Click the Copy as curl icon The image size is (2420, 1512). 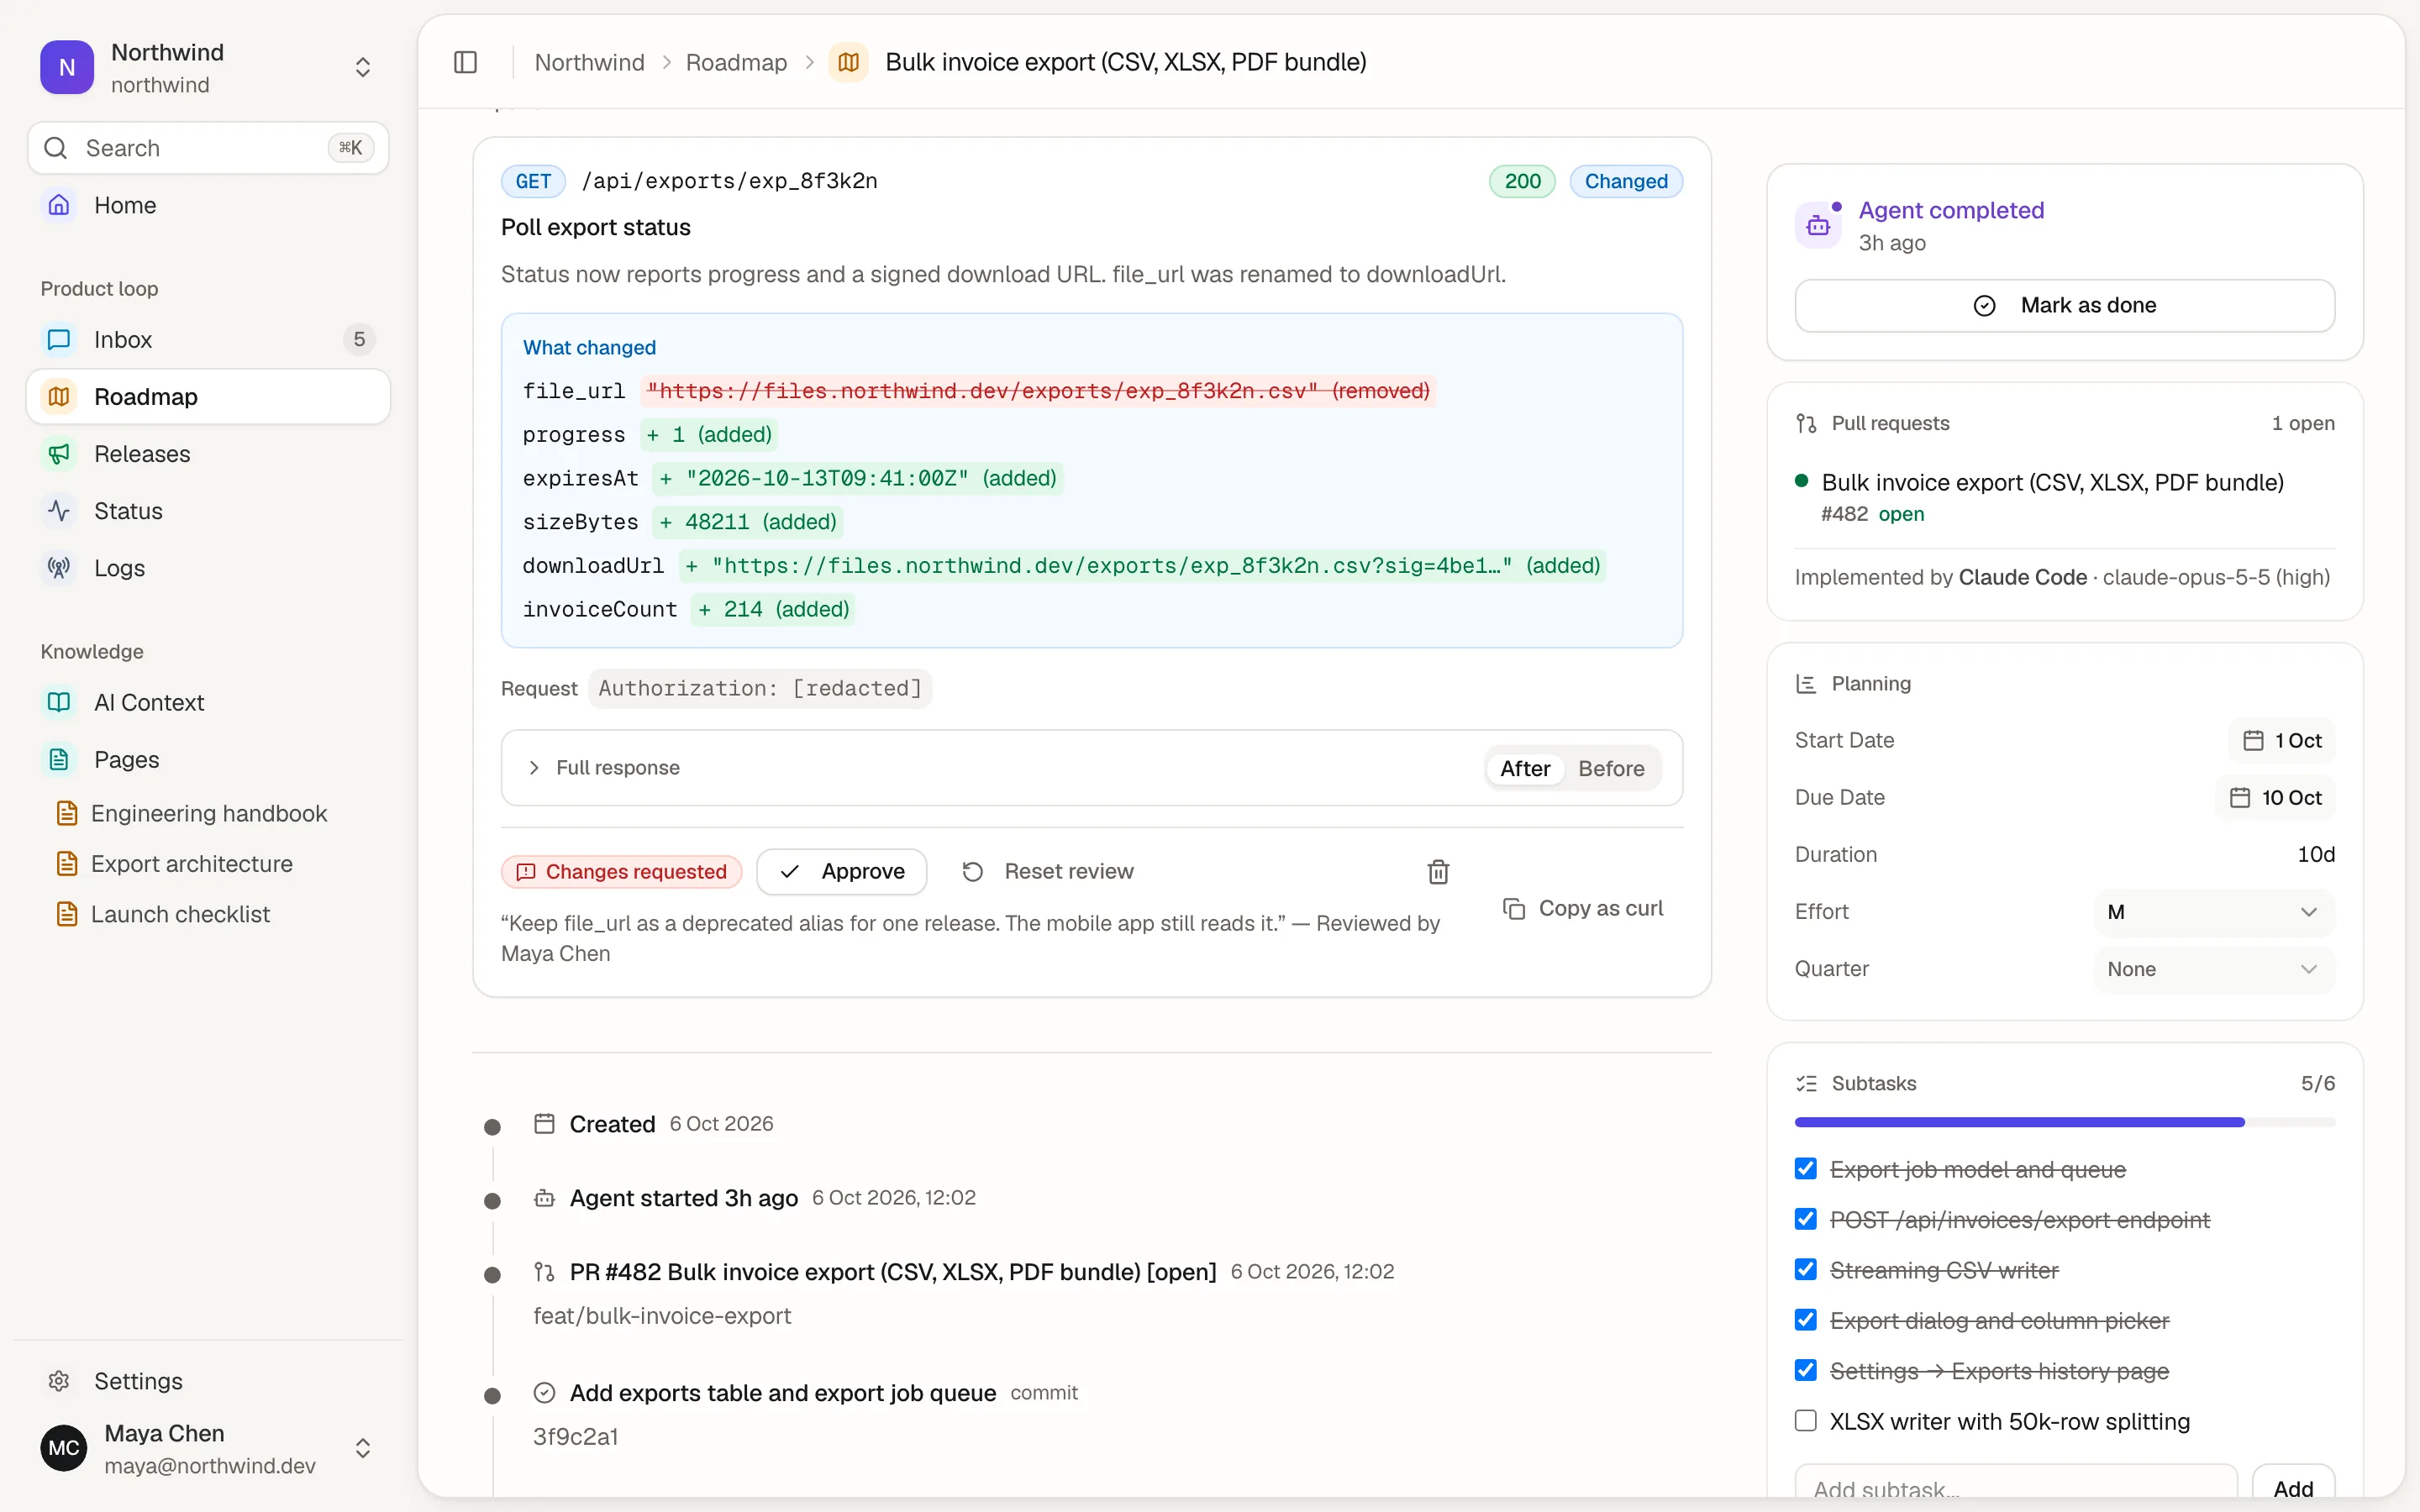click(1514, 908)
